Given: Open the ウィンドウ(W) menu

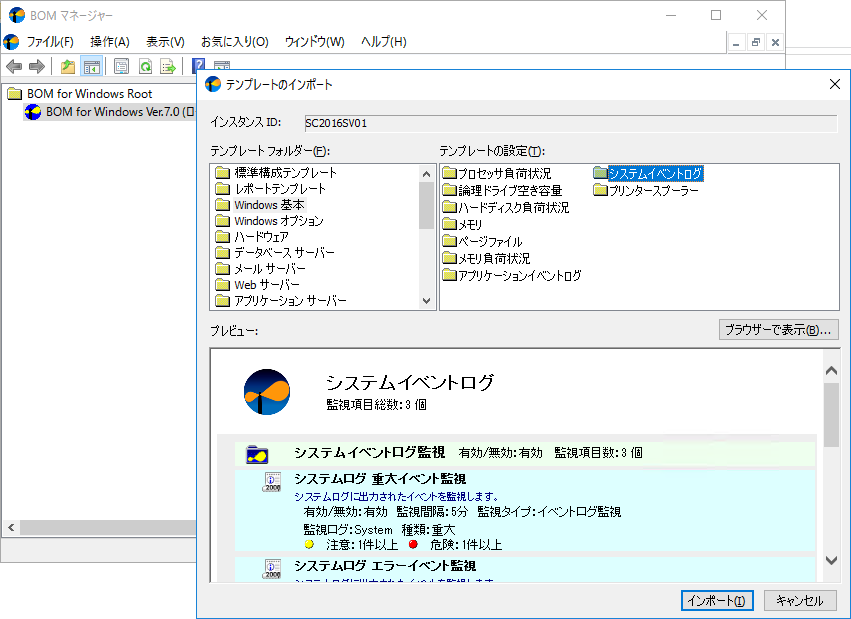Looking at the screenshot, I should [315, 42].
